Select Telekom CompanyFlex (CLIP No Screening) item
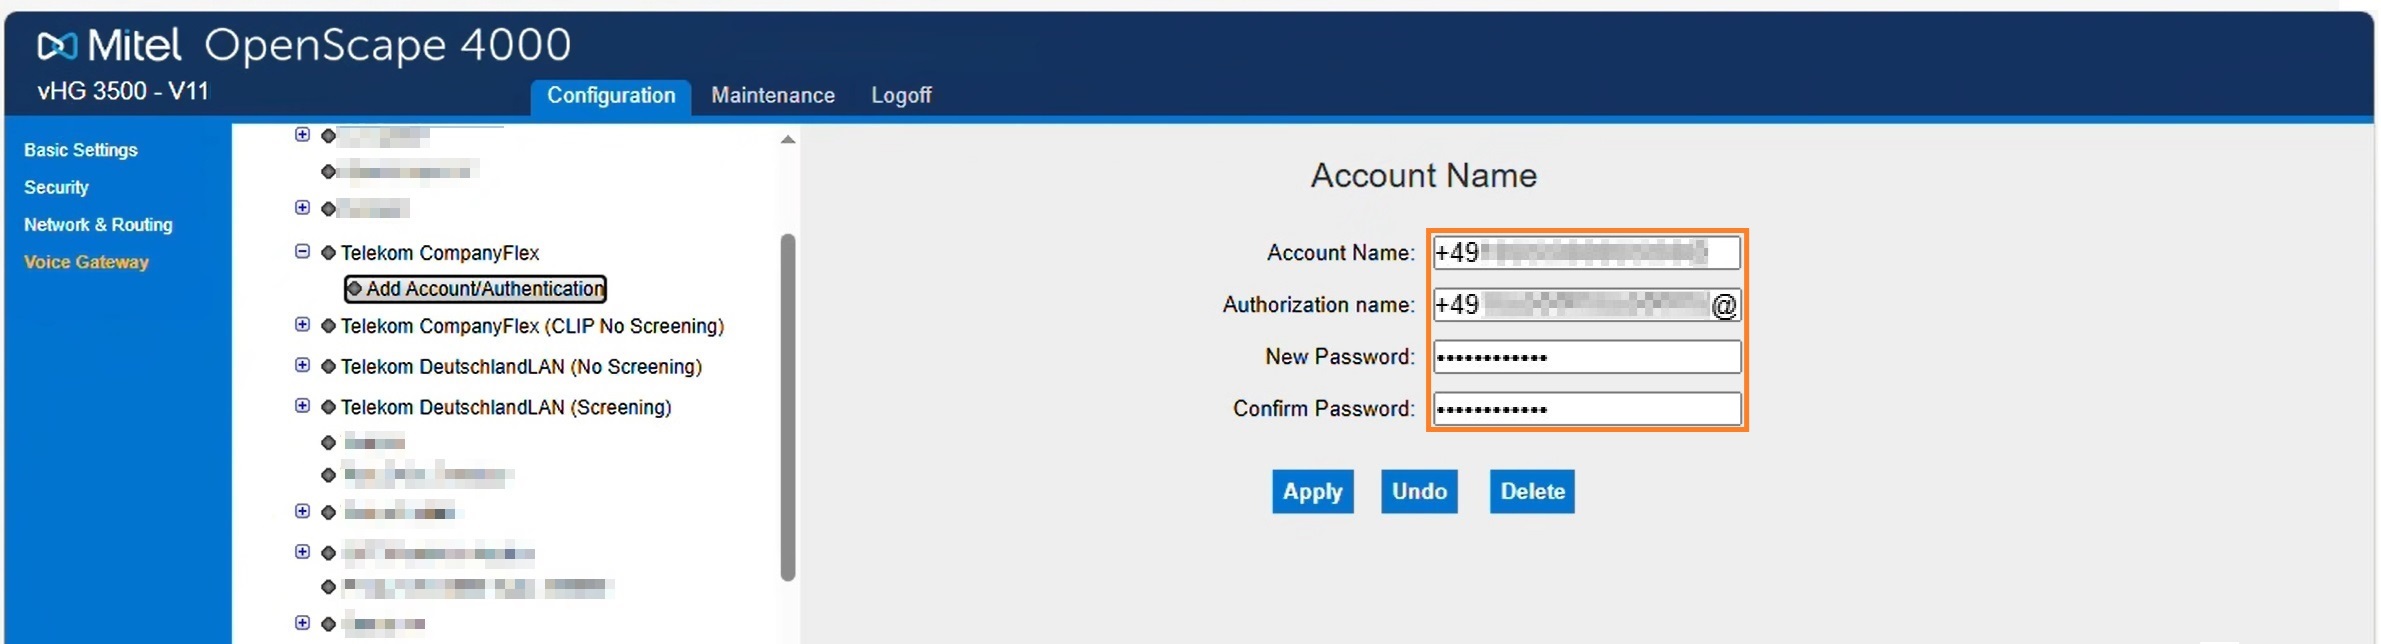The width and height of the screenshot is (2381, 644). click(532, 326)
